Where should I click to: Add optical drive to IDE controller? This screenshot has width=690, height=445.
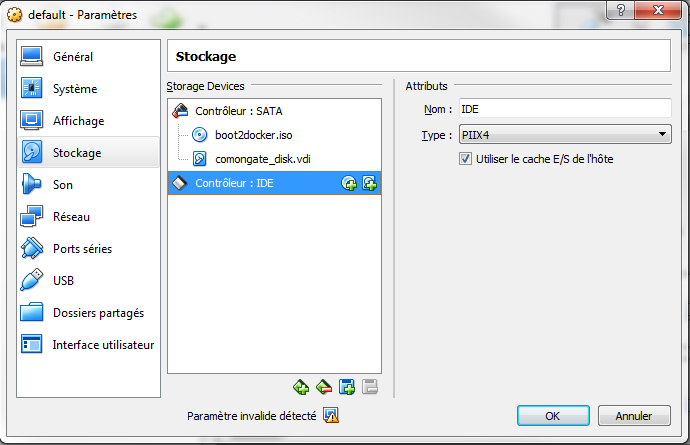tap(349, 184)
